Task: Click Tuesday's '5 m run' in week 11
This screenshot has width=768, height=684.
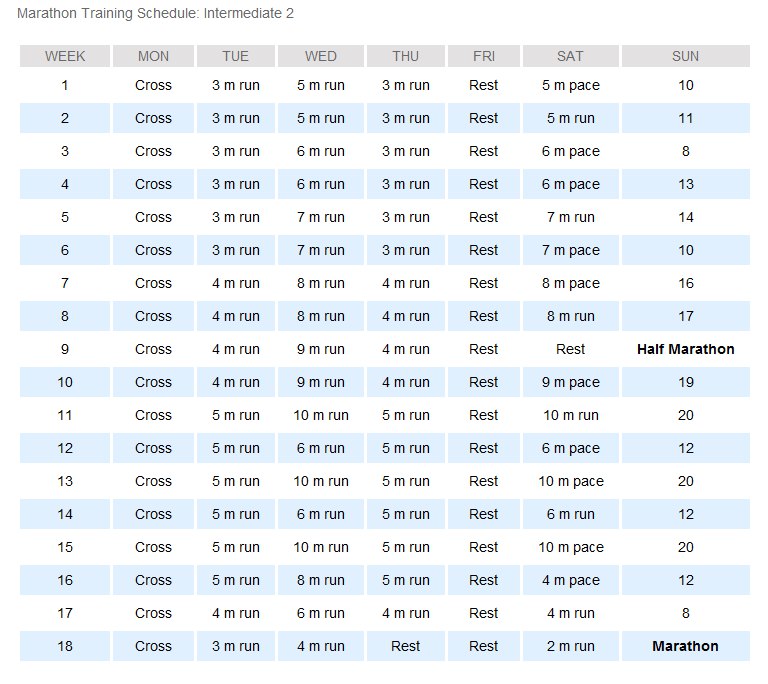Action: (236, 415)
